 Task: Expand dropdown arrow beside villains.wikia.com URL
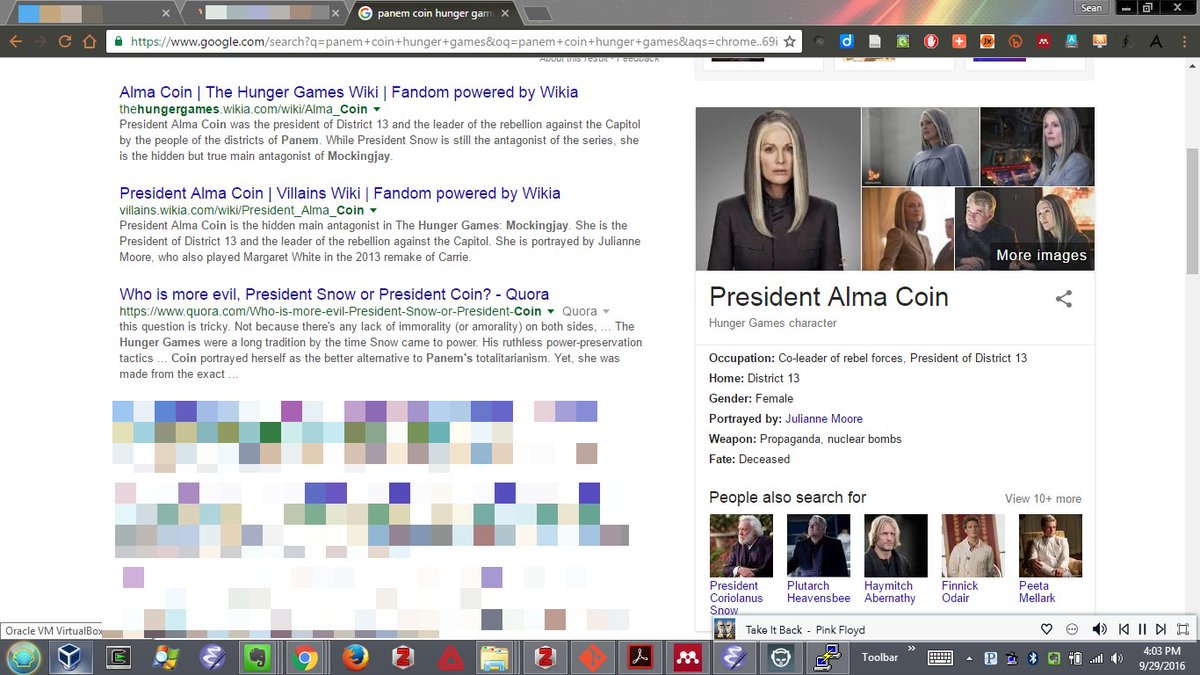pyautogui.click(x=374, y=210)
